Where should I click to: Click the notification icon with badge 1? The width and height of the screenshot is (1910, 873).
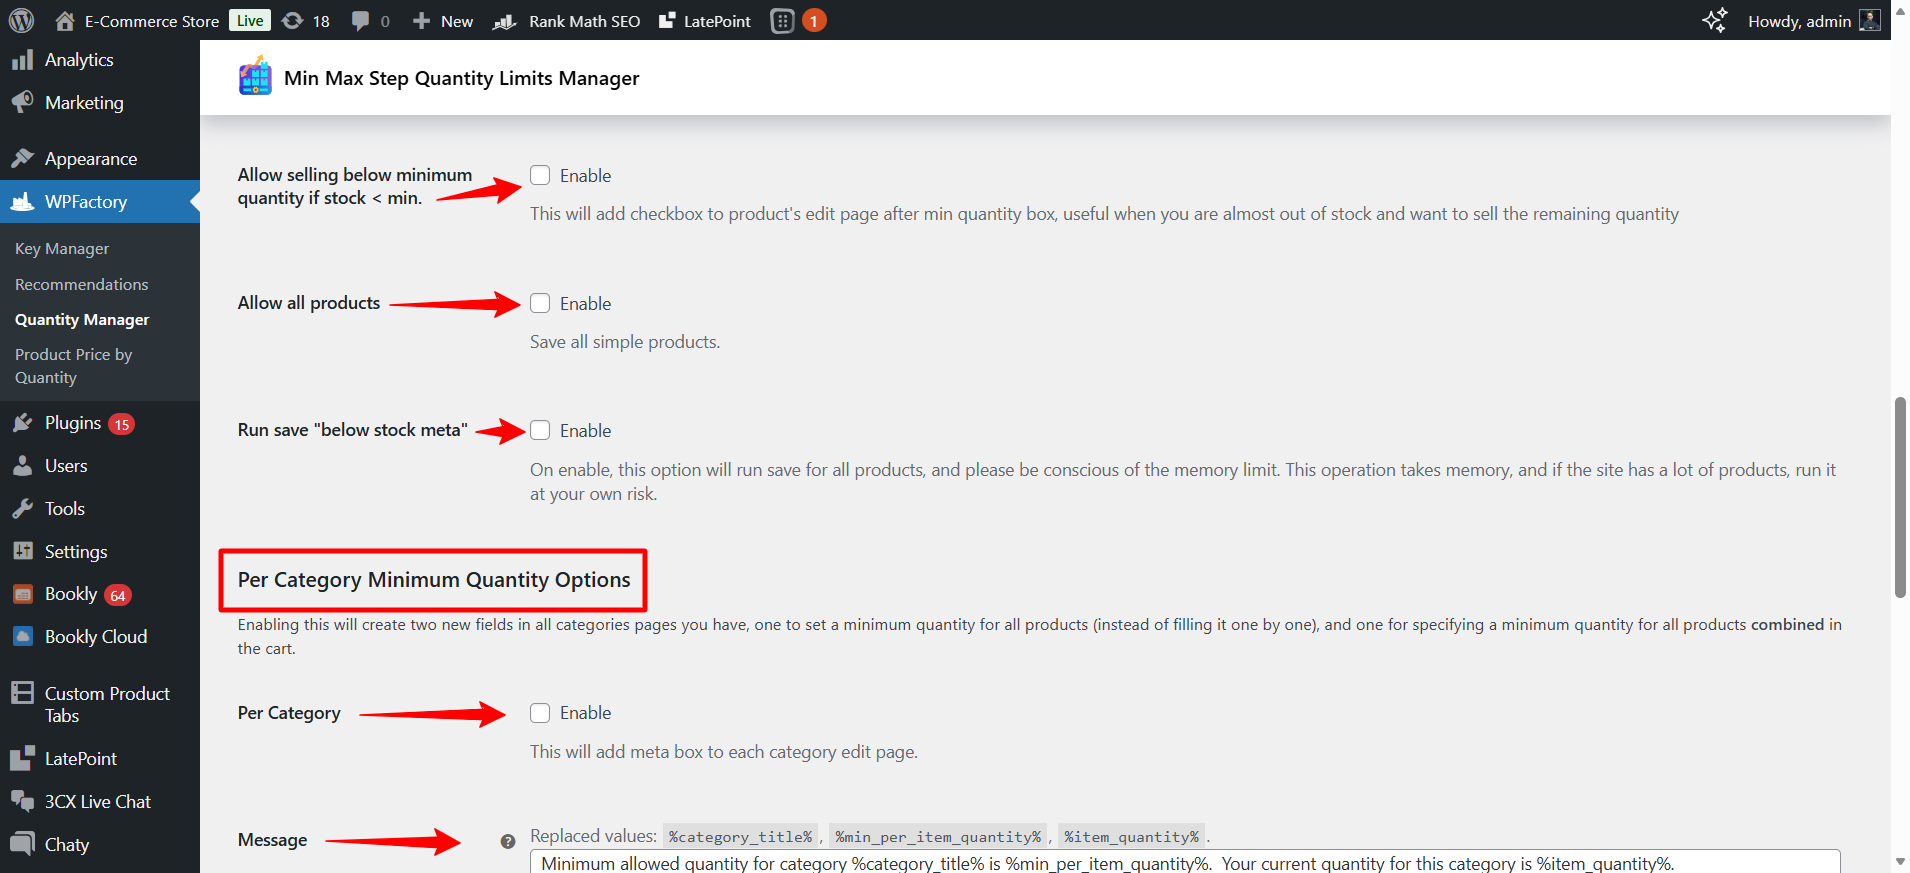point(798,21)
